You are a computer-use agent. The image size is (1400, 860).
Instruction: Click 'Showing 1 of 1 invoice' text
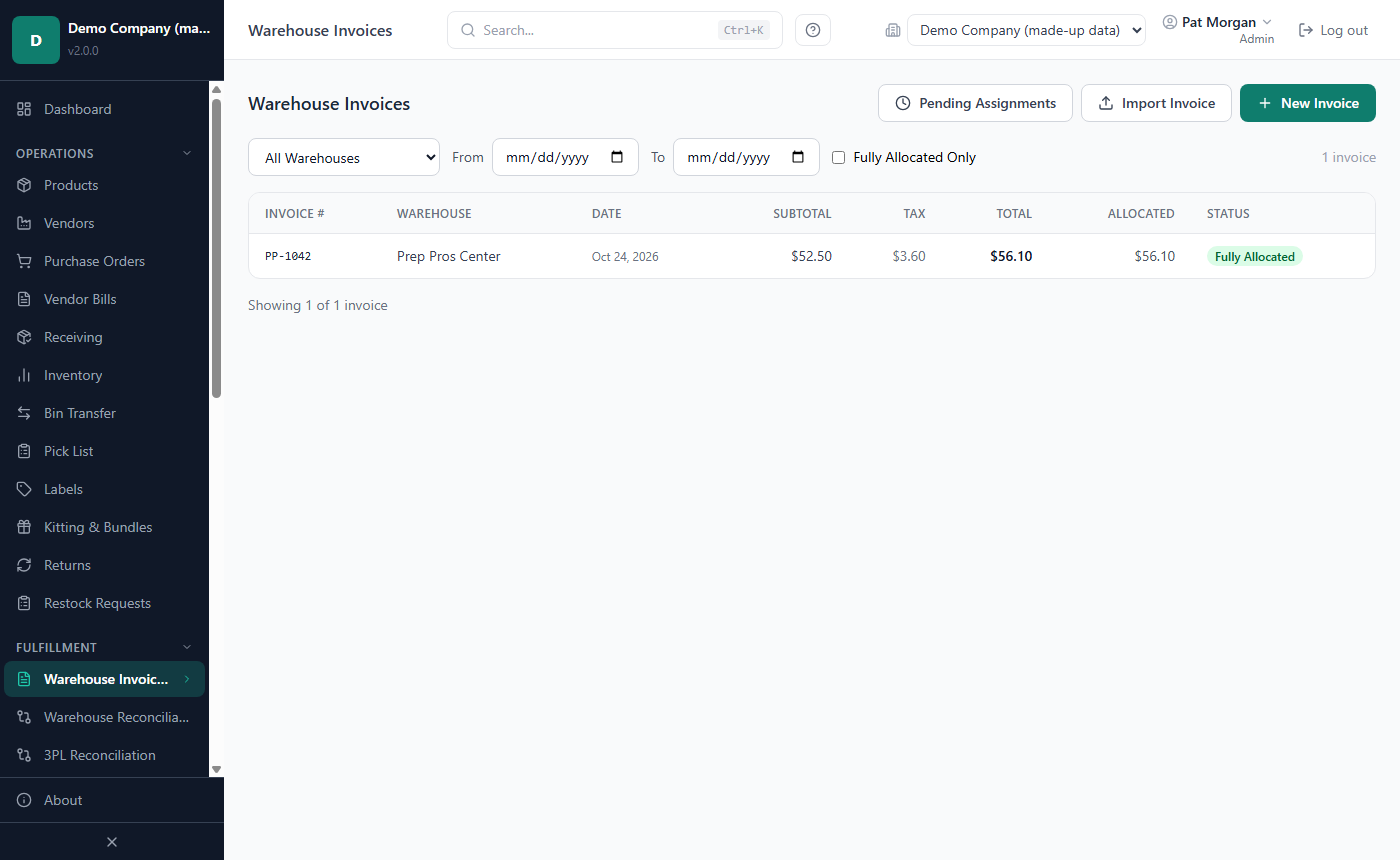318,305
